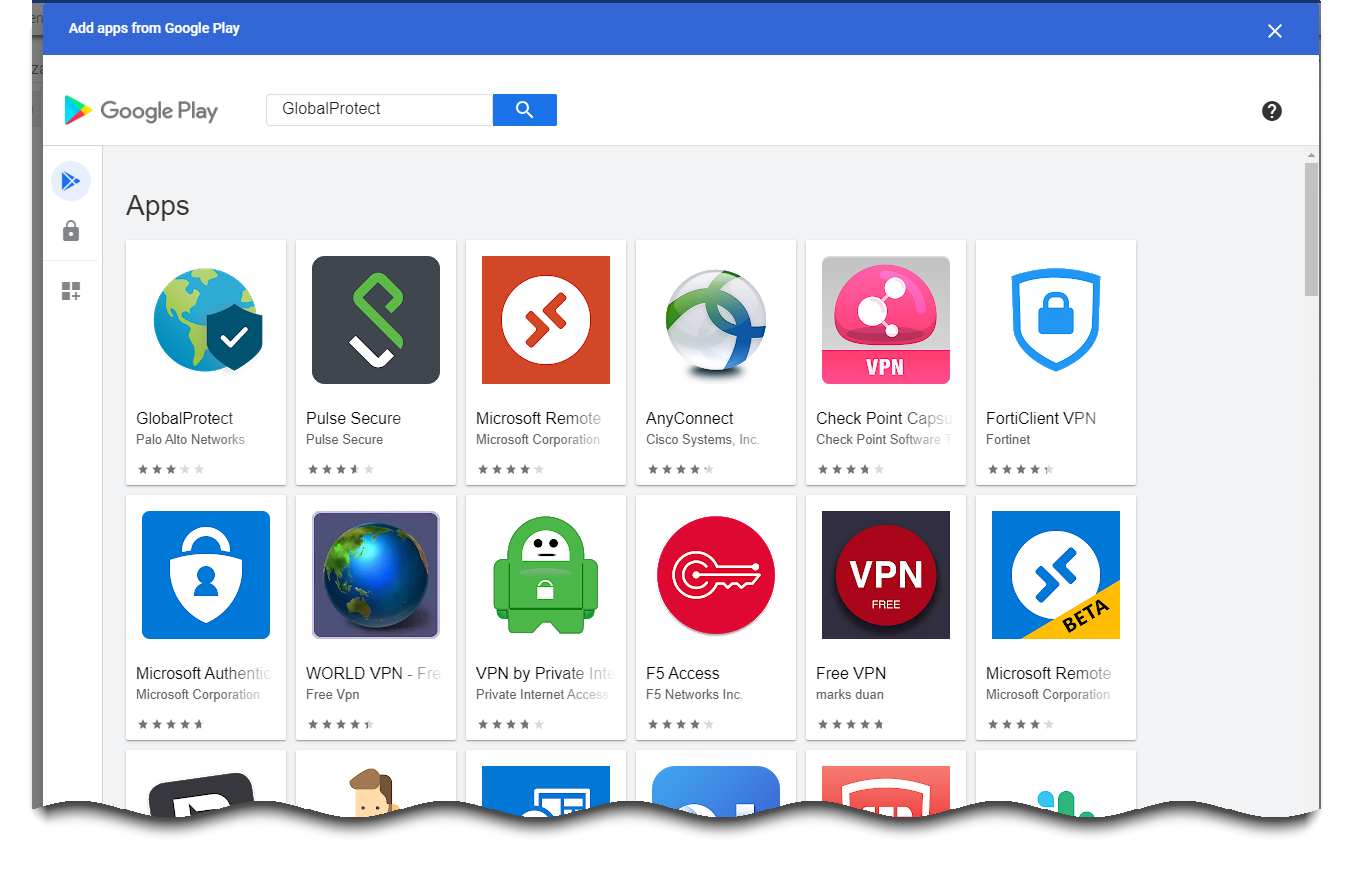This screenshot has height=882, width=1353.
Task: Click the FortiClient VPN app title
Action: coord(1041,418)
